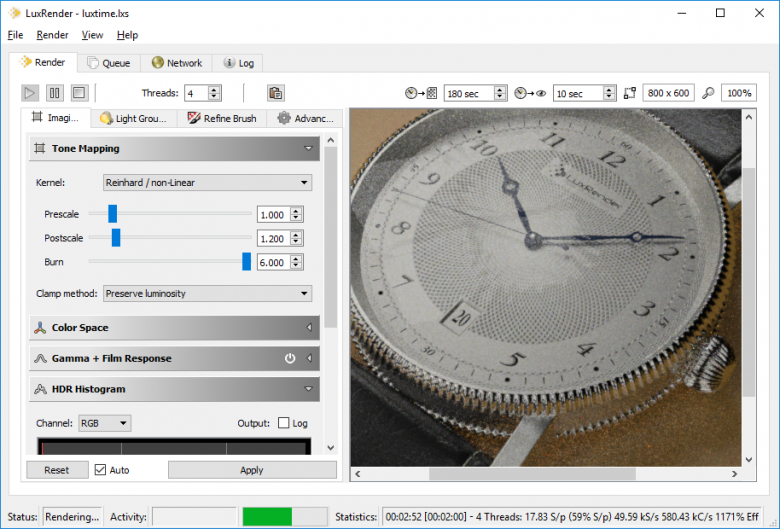Click the rendered watch image

(546, 288)
